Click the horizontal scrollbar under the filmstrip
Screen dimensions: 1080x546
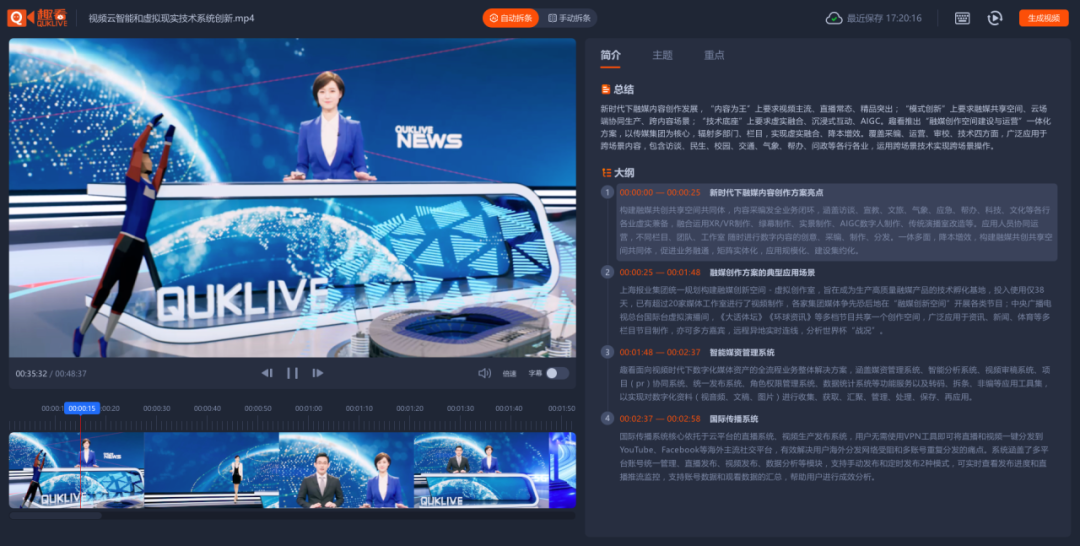coord(55,515)
